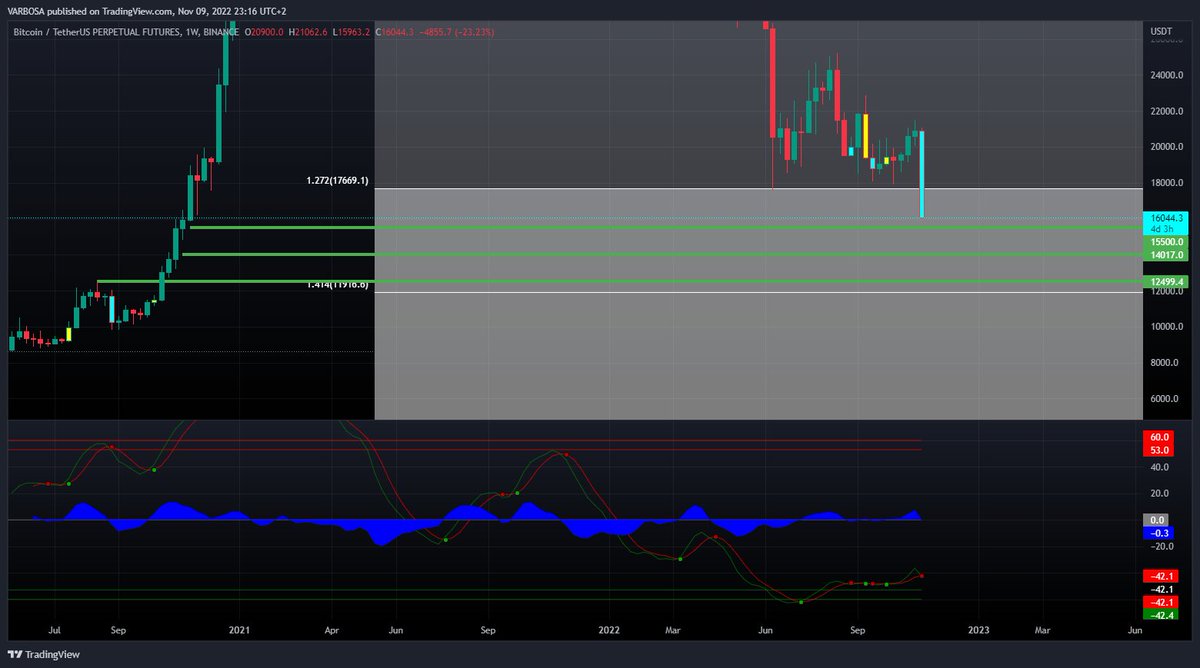1200x668 pixels.
Task: Click the 1.414(11916.6) Fibonacci label
Action: coord(338,285)
